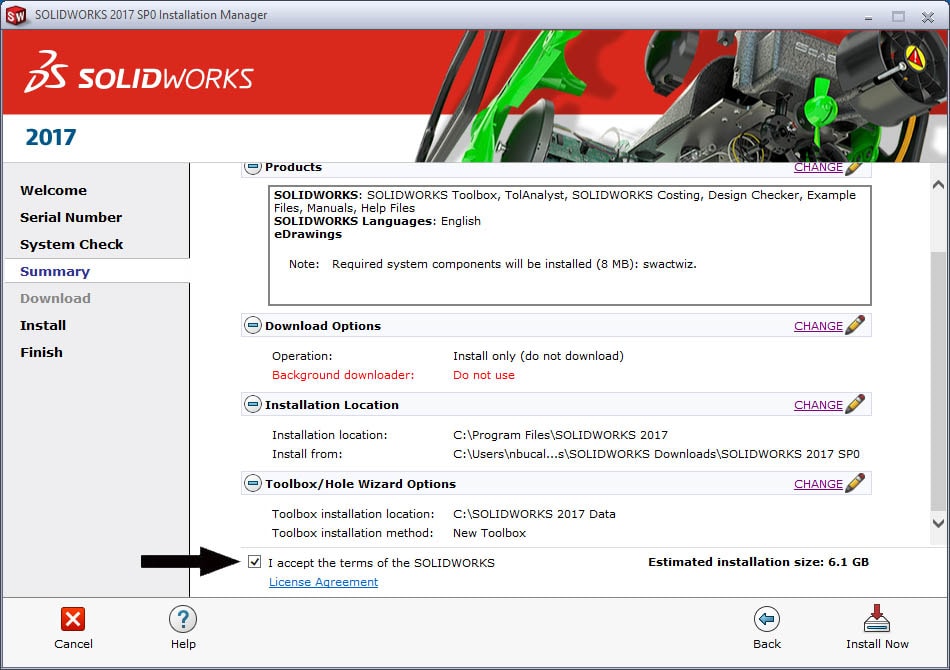Screen dimensions: 950x670
Task: Select the Install step in sidebar
Action: [42, 325]
